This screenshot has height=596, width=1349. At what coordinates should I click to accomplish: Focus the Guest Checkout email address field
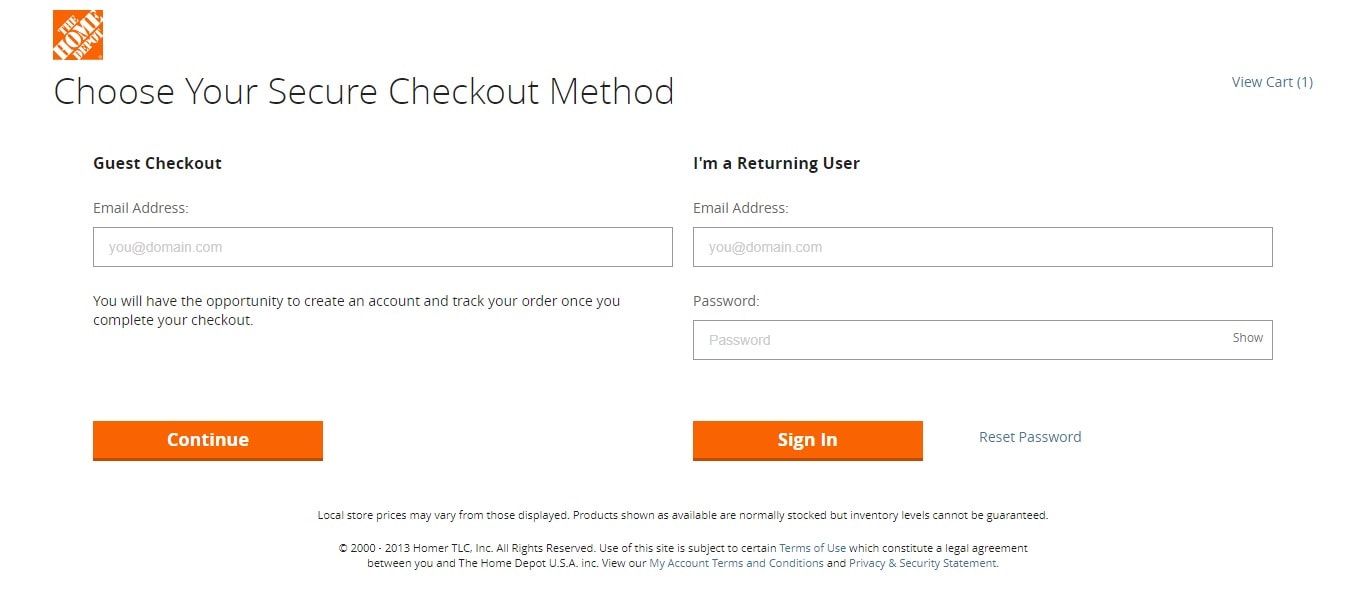coord(383,247)
